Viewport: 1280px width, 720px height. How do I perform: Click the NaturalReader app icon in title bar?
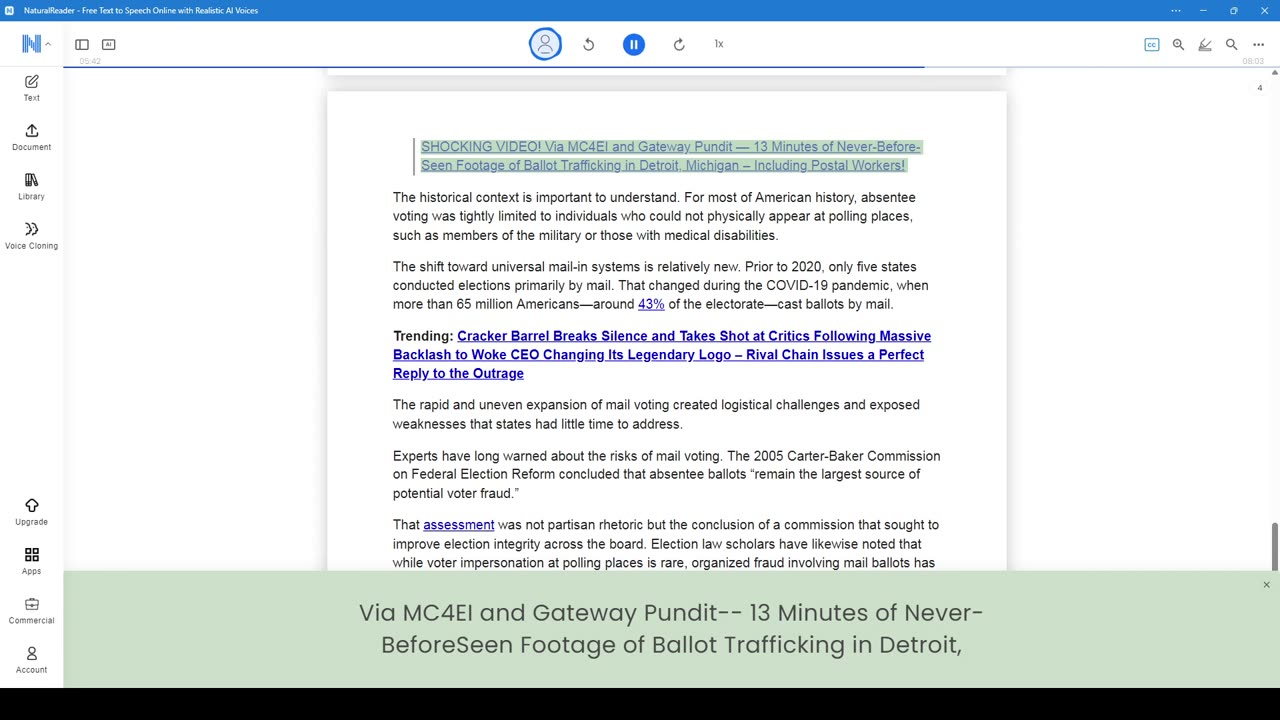point(9,10)
